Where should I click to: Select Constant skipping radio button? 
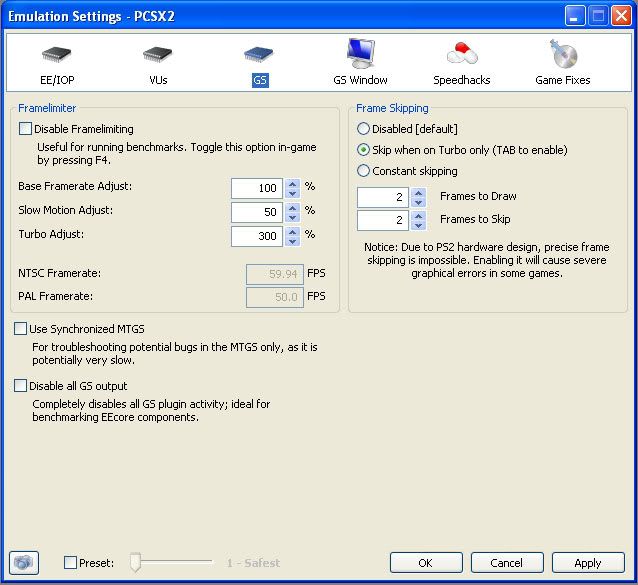pyautogui.click(x=363, y=170)
